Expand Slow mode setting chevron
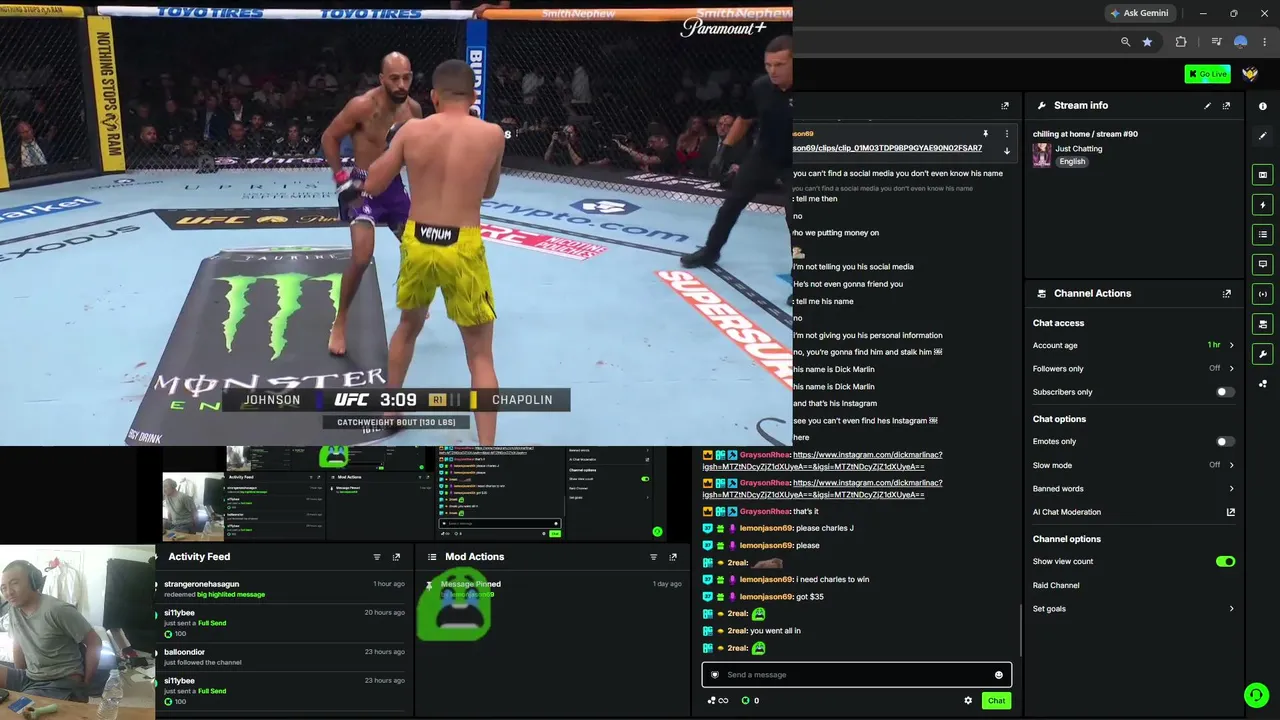 1231,465
